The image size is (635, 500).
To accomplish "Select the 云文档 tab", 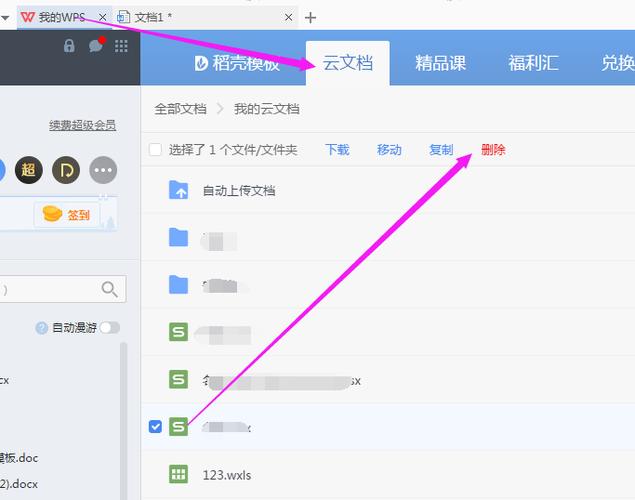I will 347,63.
